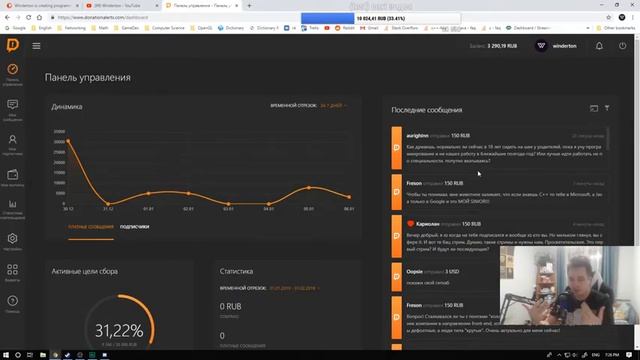Open the DonationAlerts logo home icon
640x360 pixels.
pos(13,45)
